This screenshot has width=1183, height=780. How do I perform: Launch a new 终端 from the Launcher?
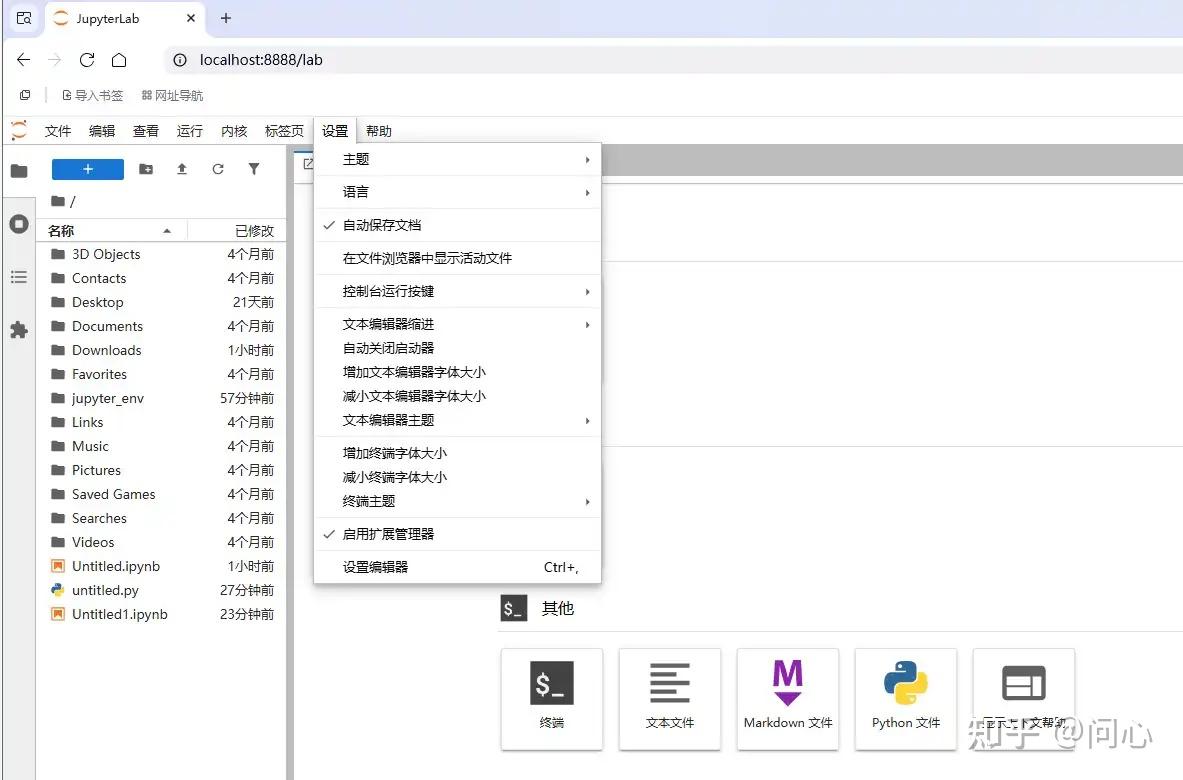pyautogui.click(x=551, y=699)
